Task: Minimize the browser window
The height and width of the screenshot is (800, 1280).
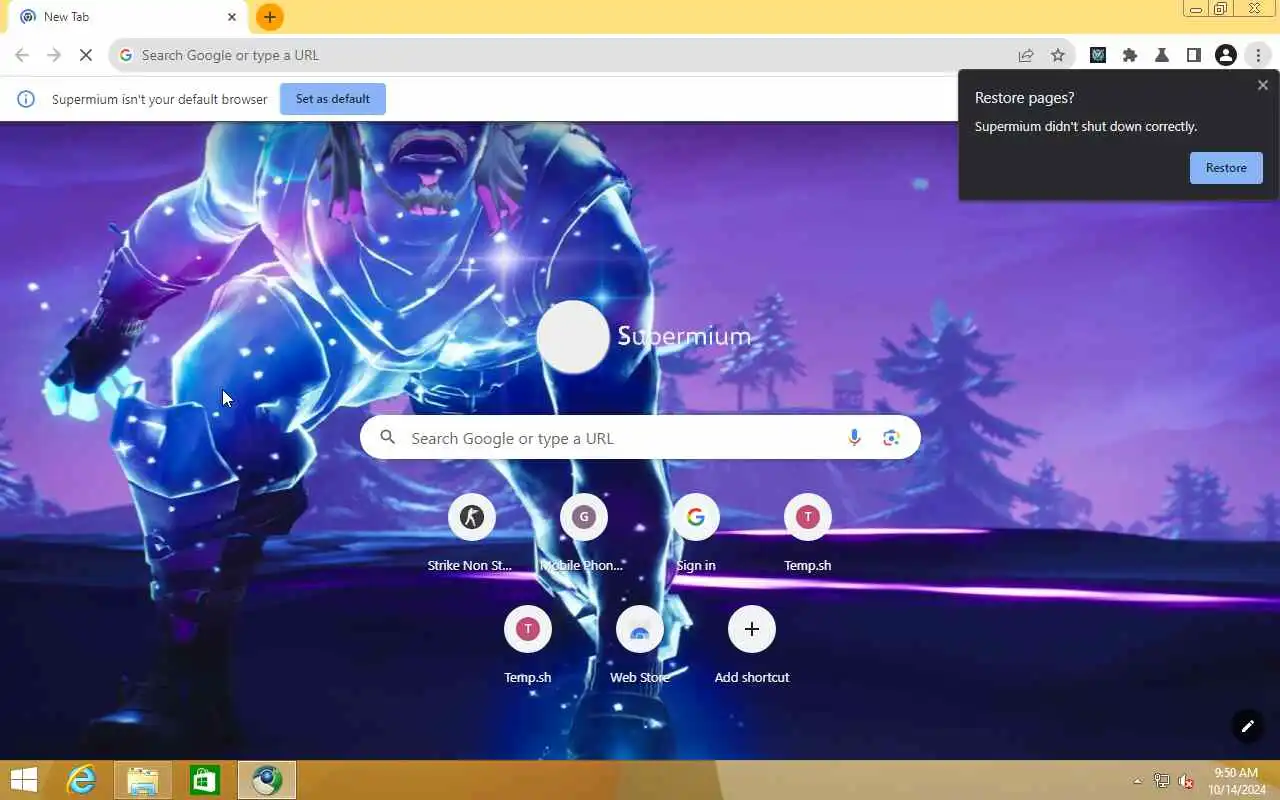Action: coord(1196,9)
